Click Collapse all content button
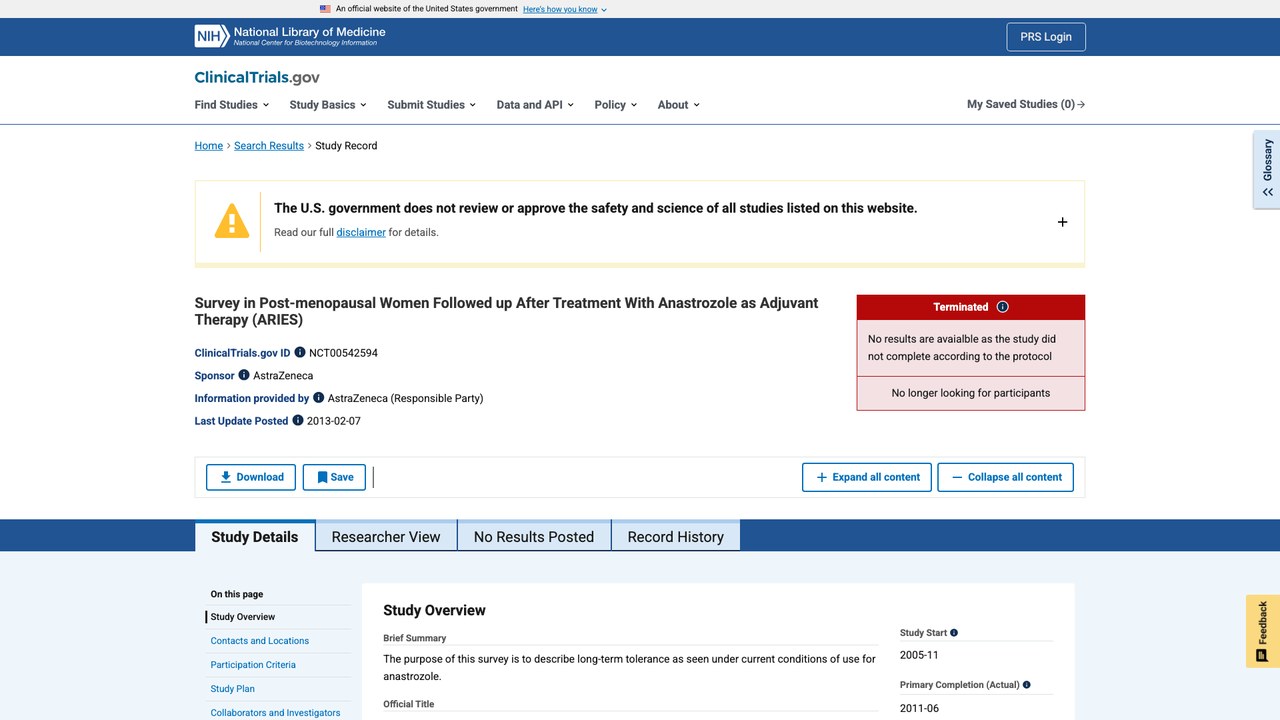 [x=1005, y=477]
